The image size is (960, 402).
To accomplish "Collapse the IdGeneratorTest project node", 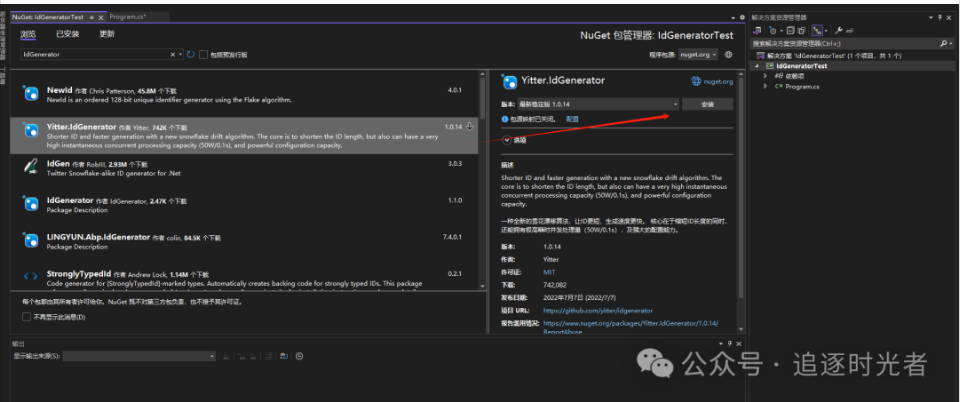I will [756, 66].
